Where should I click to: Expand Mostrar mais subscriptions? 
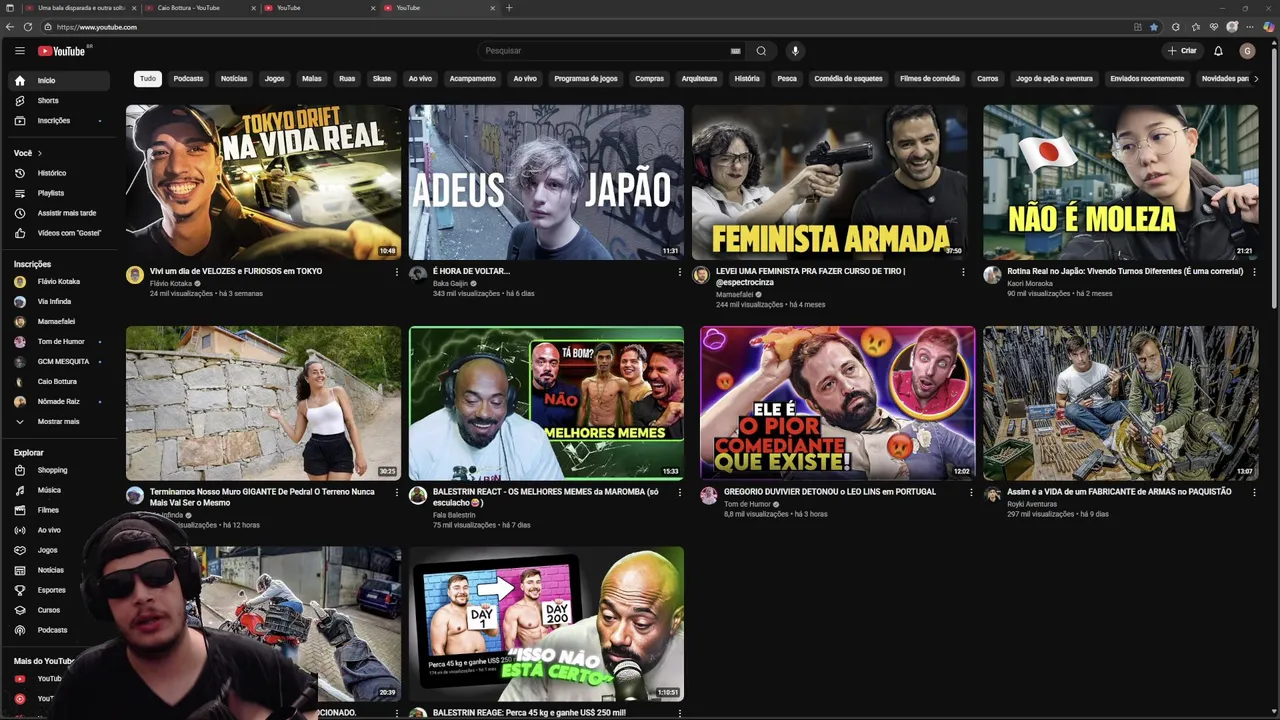pyautogui.click(x=58, y=422)
